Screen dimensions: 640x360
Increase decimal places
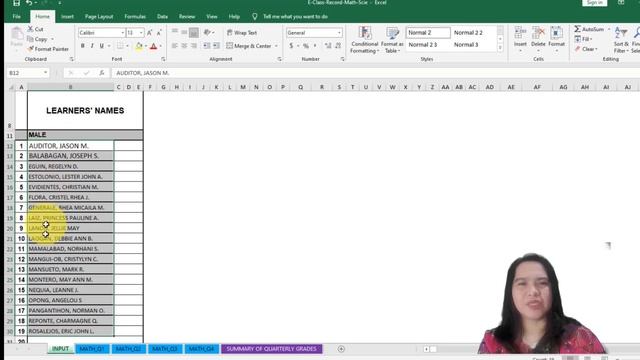(x=328, y=46)
